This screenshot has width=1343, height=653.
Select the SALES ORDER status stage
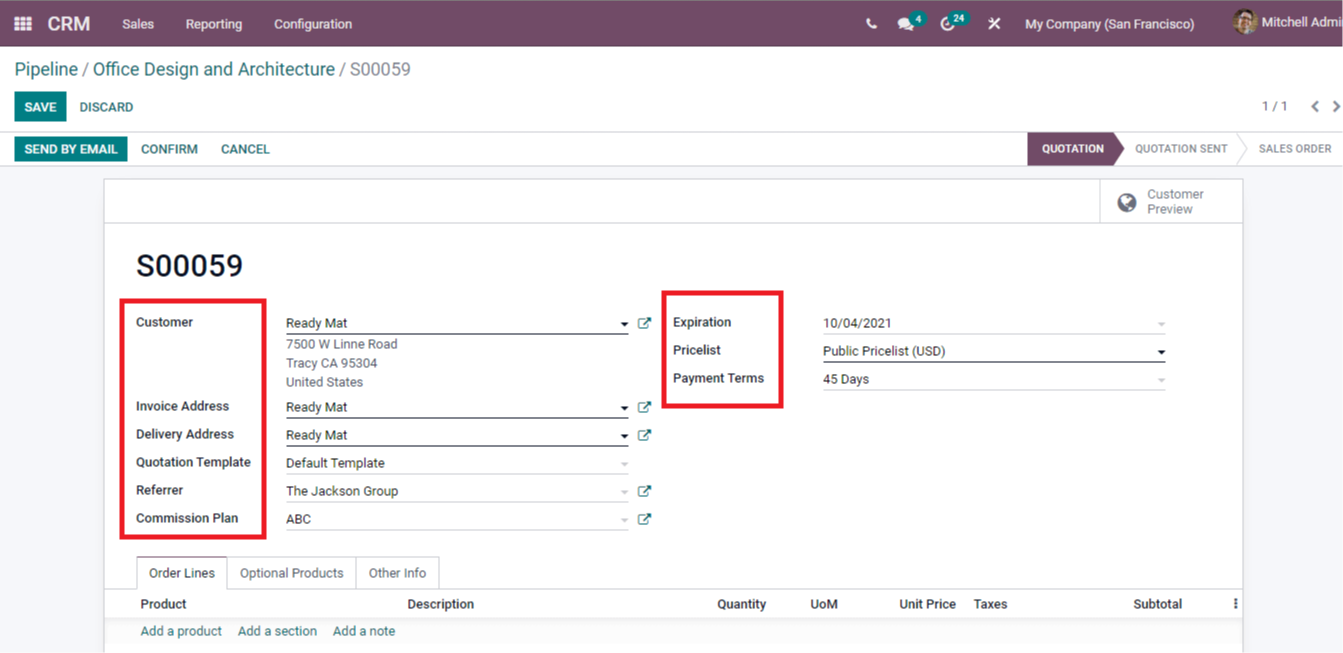[x=1294, y=149]
